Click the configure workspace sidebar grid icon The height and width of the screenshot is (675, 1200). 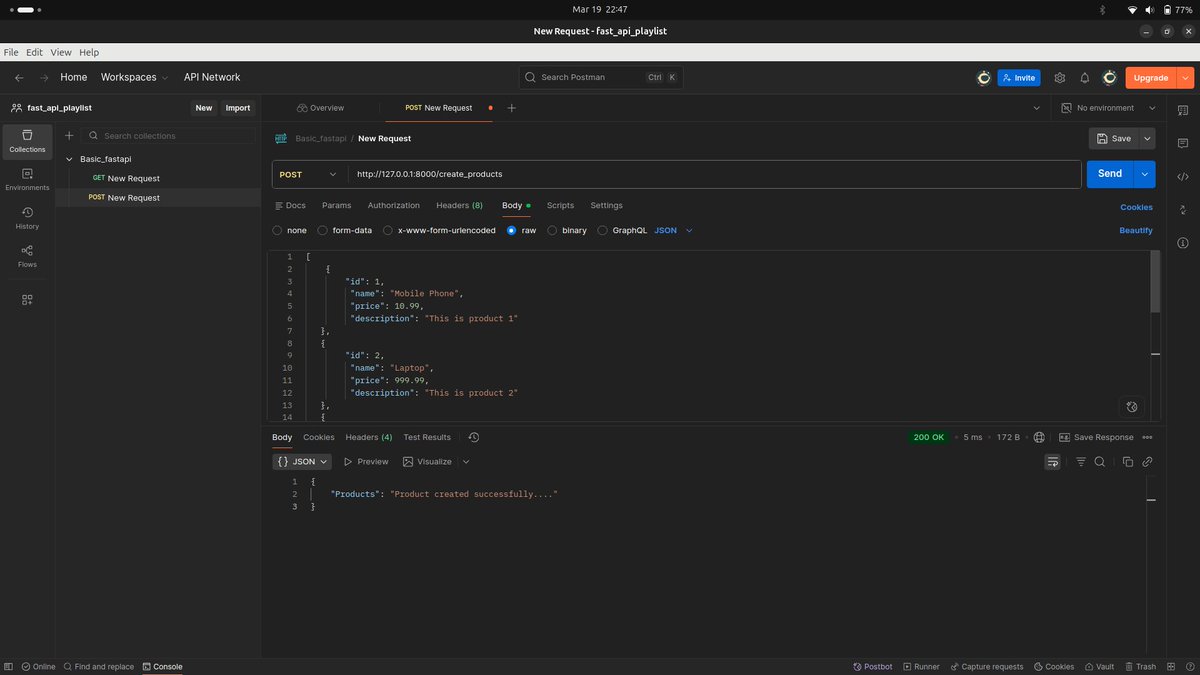click(x=27, y=300)
